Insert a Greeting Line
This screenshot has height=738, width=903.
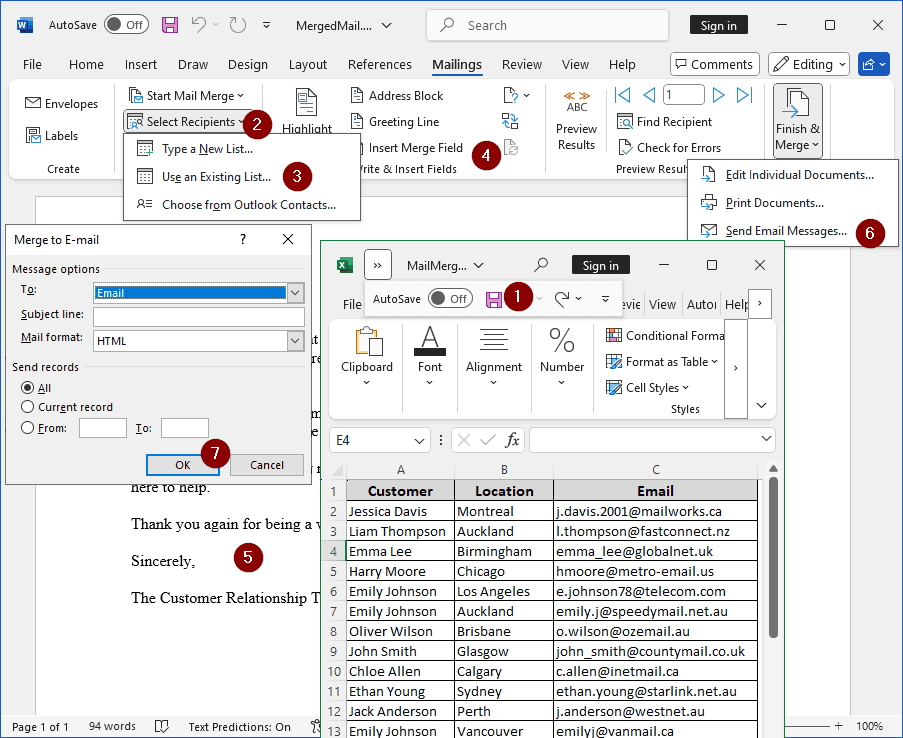coord(395,122)
